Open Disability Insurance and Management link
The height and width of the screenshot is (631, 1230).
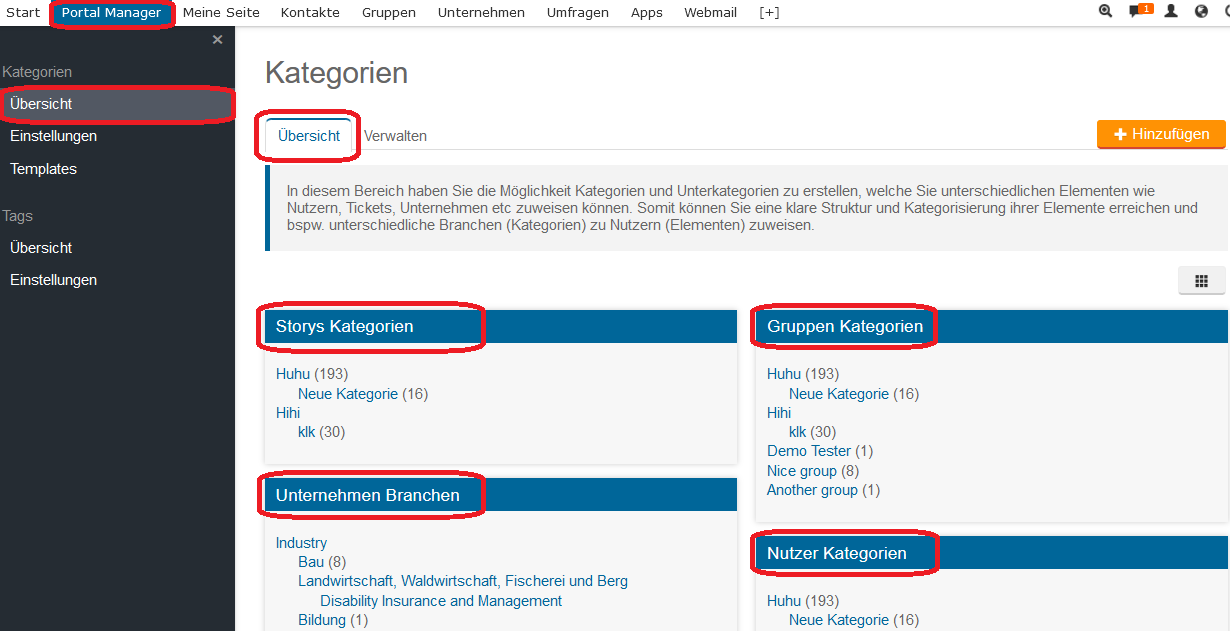coord(440,601)
